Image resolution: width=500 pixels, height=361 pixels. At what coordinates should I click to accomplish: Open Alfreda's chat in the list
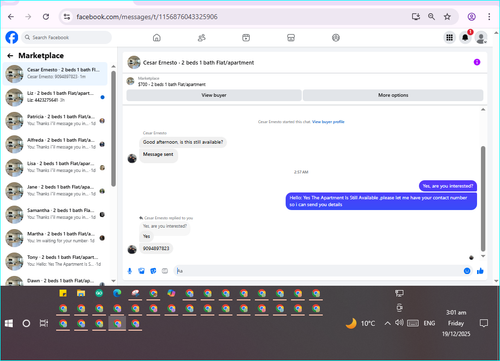click(55, 144)
